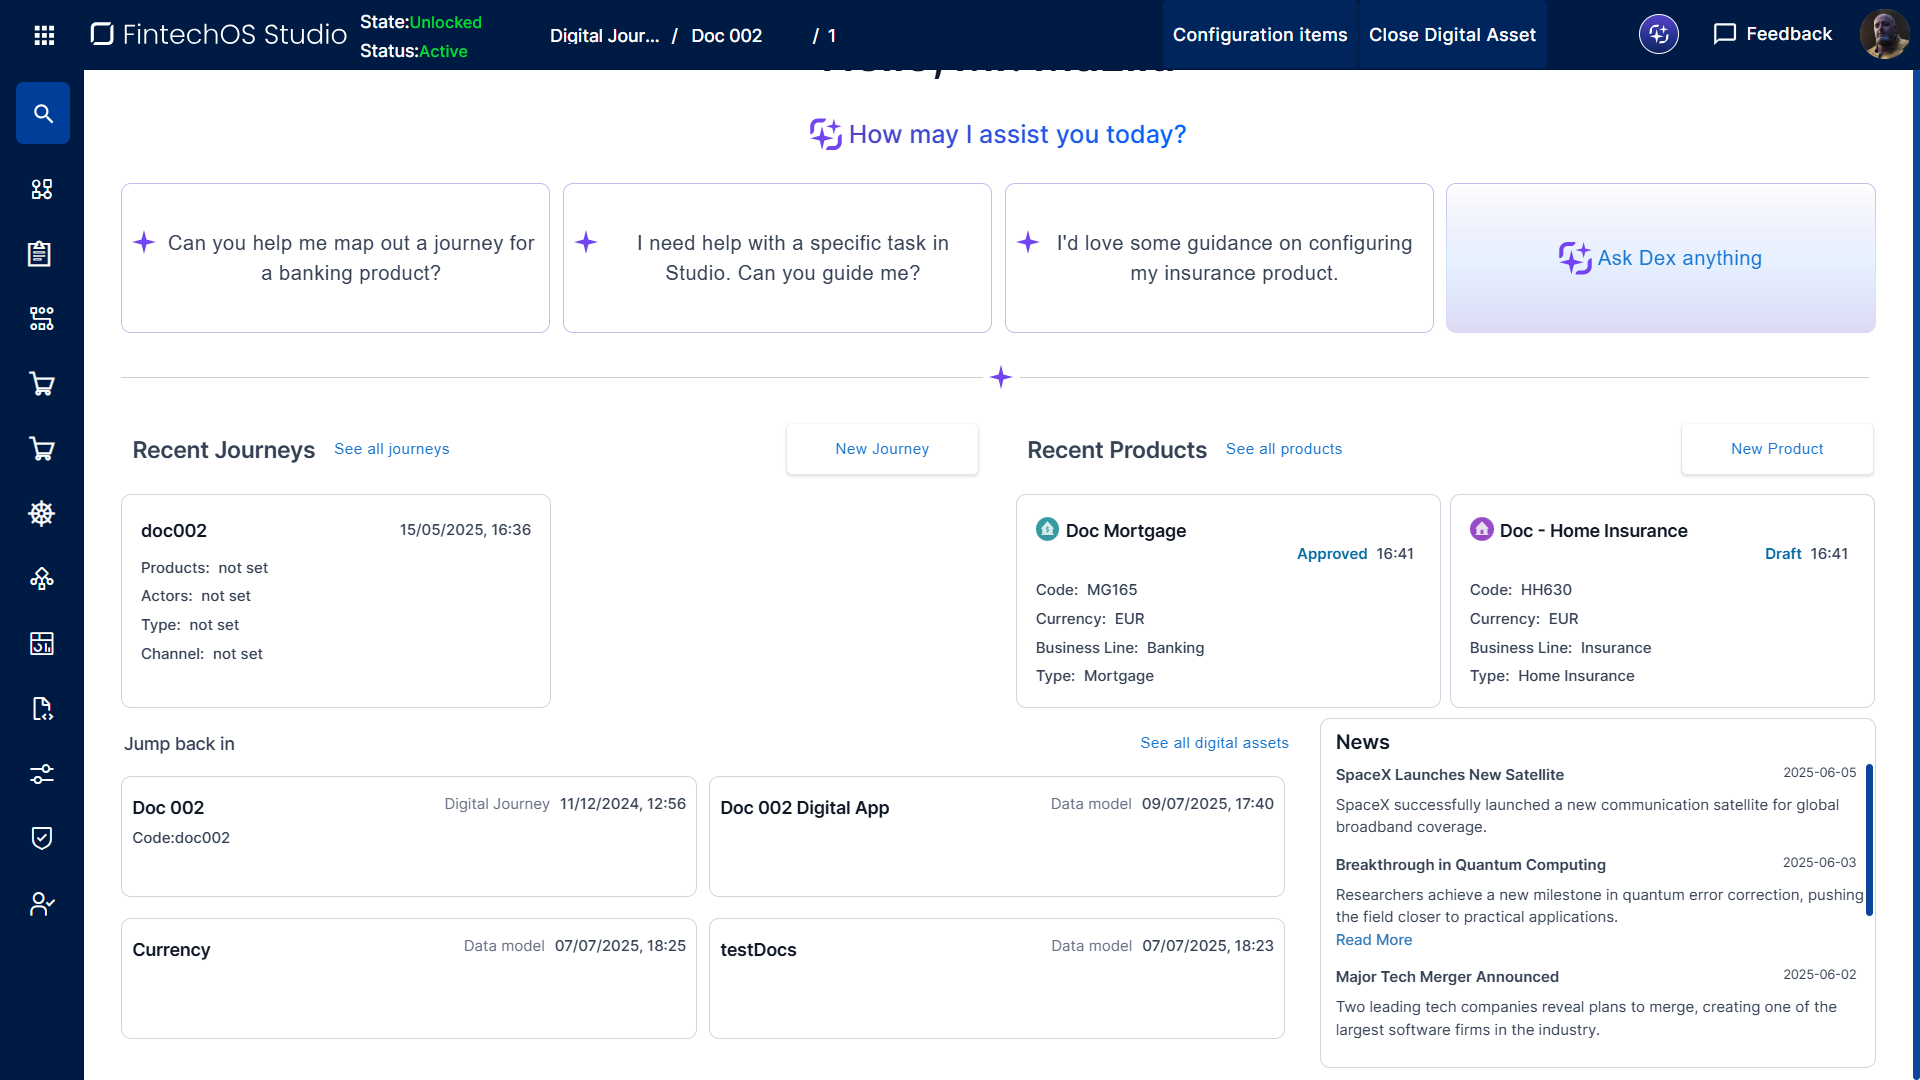Click the user profile avatar

pyautogui.click(x=1884, y=34)
